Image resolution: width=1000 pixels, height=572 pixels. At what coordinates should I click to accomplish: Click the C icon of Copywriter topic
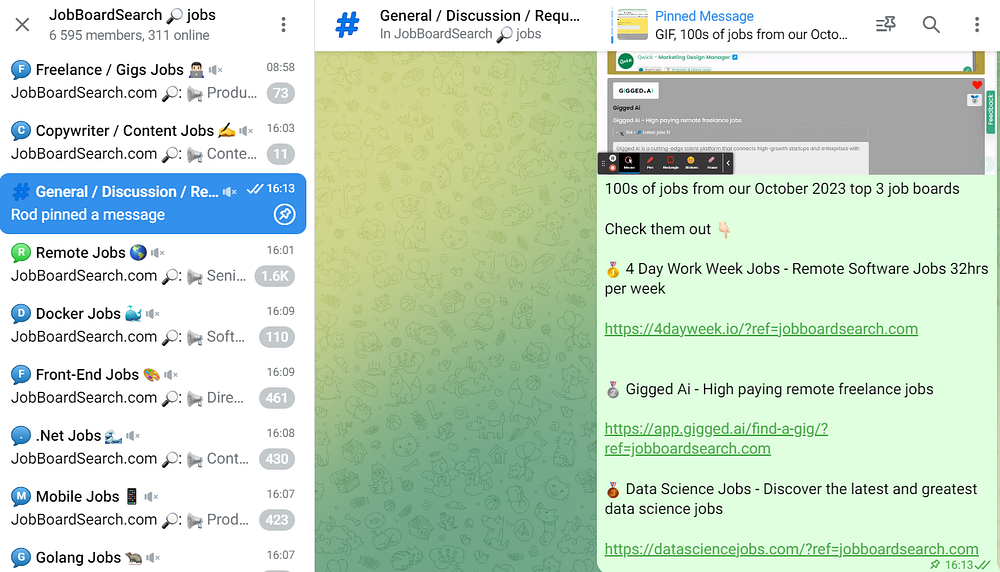pyautogui.click(x=21, y=131)
